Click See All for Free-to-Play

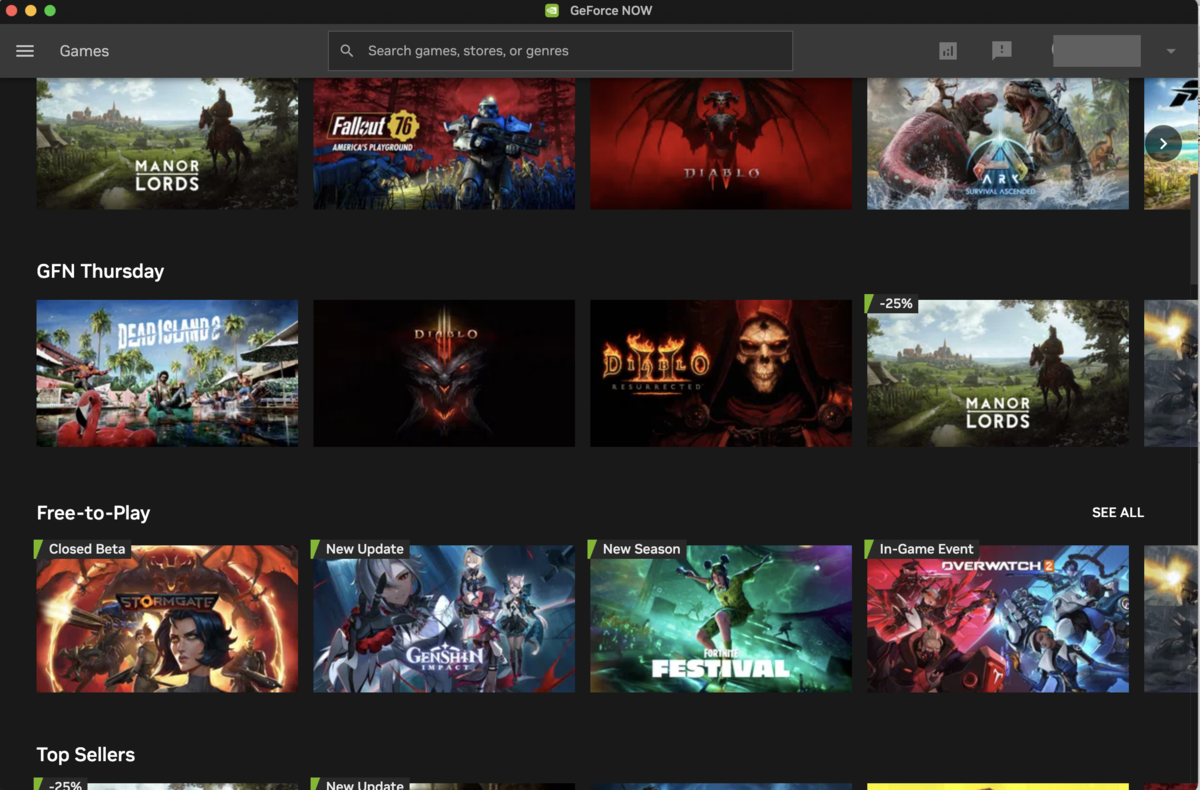(1118, 512)
